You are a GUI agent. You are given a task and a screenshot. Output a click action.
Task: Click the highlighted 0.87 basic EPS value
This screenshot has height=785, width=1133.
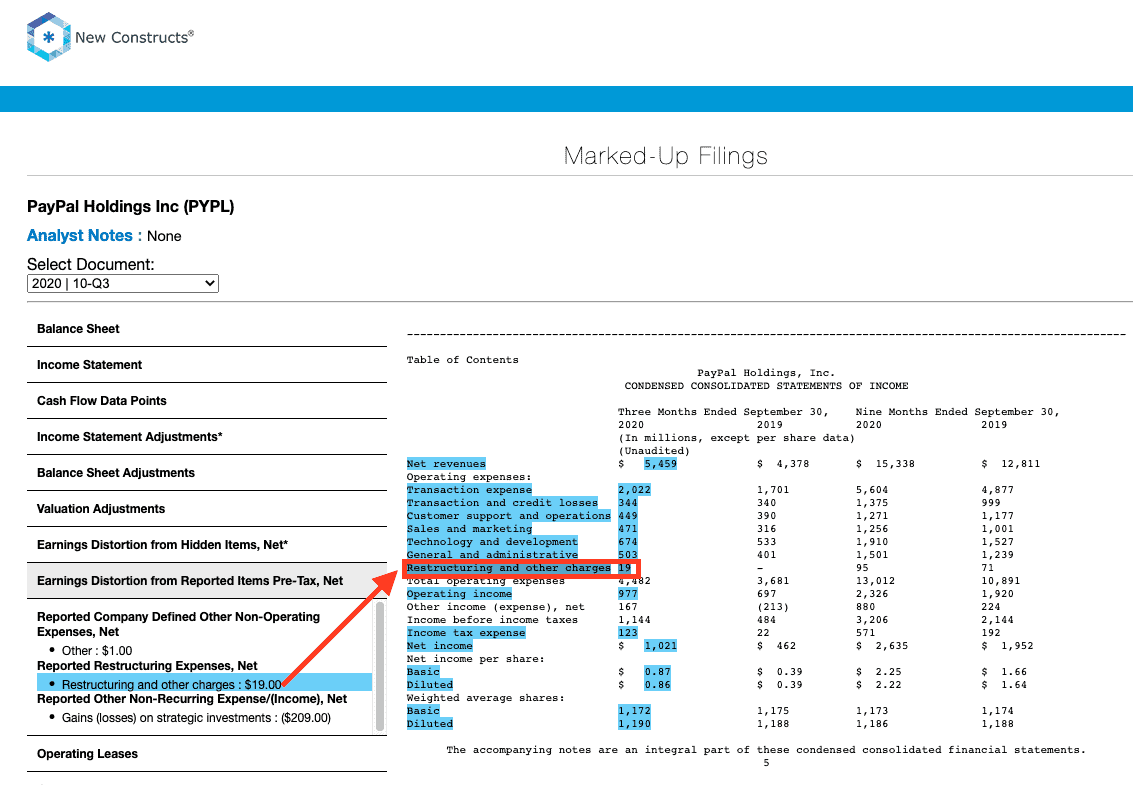click(658, 672)
